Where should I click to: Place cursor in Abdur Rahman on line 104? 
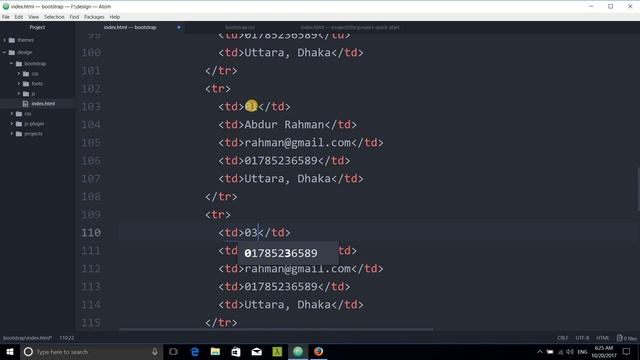284,124
